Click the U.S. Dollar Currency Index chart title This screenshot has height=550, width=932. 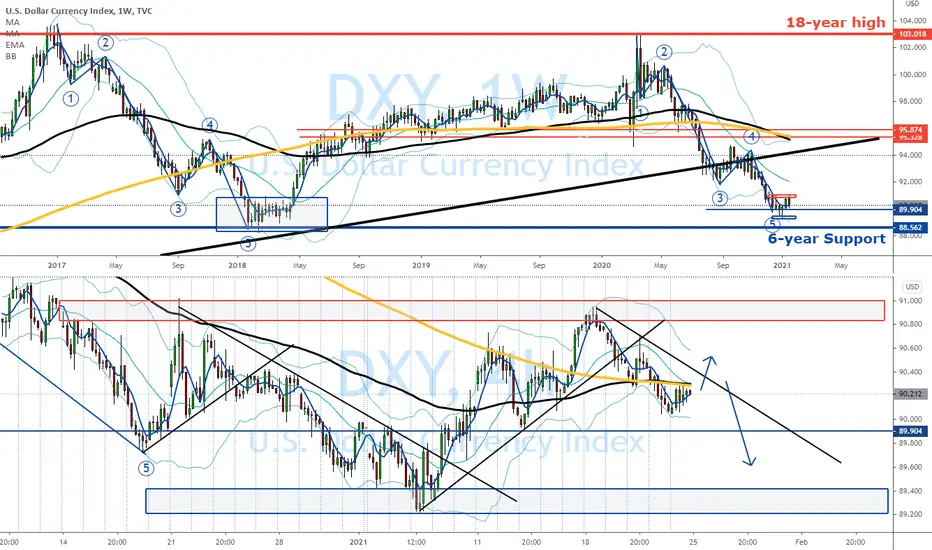click(78, 11)
